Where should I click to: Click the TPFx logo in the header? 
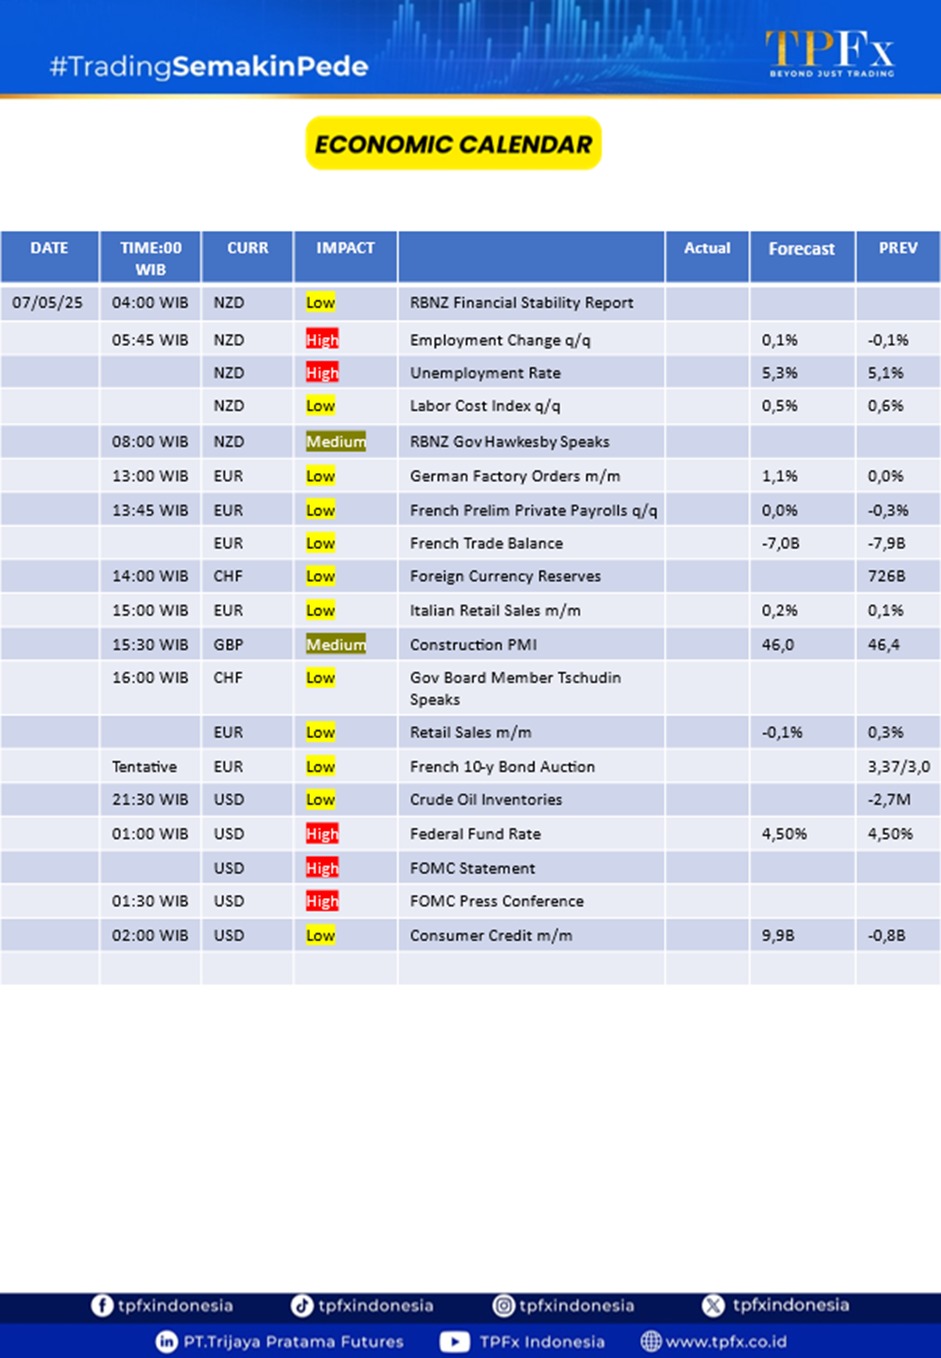point(830,52)
